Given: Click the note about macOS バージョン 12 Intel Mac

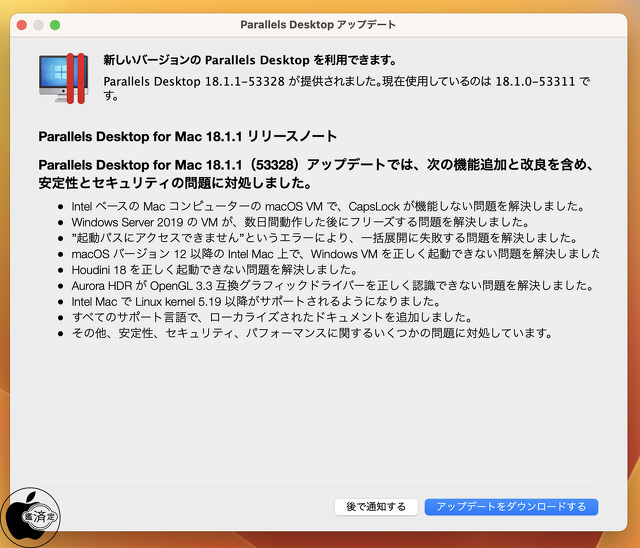Looking at the screenshot, I should pyautogui.click(x=336, y=254).
